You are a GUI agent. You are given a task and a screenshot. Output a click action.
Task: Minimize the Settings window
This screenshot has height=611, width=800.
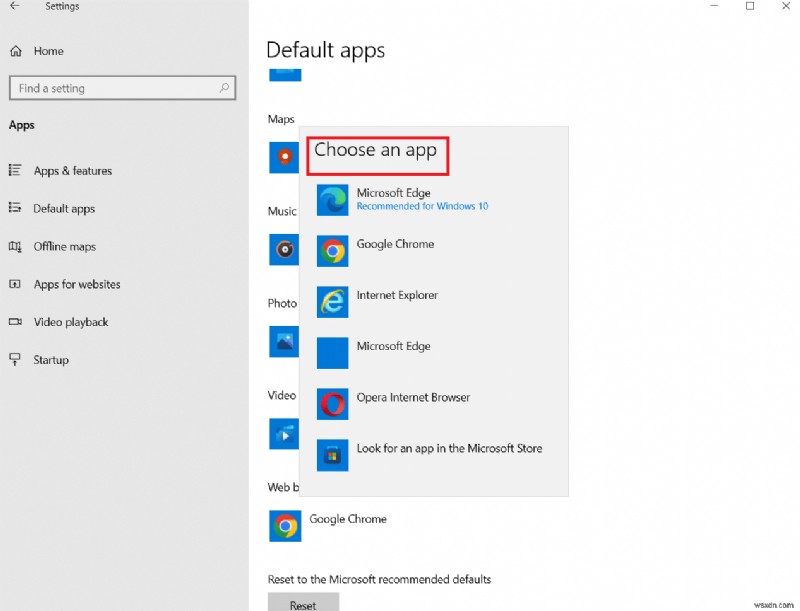[x=714, y=6]
